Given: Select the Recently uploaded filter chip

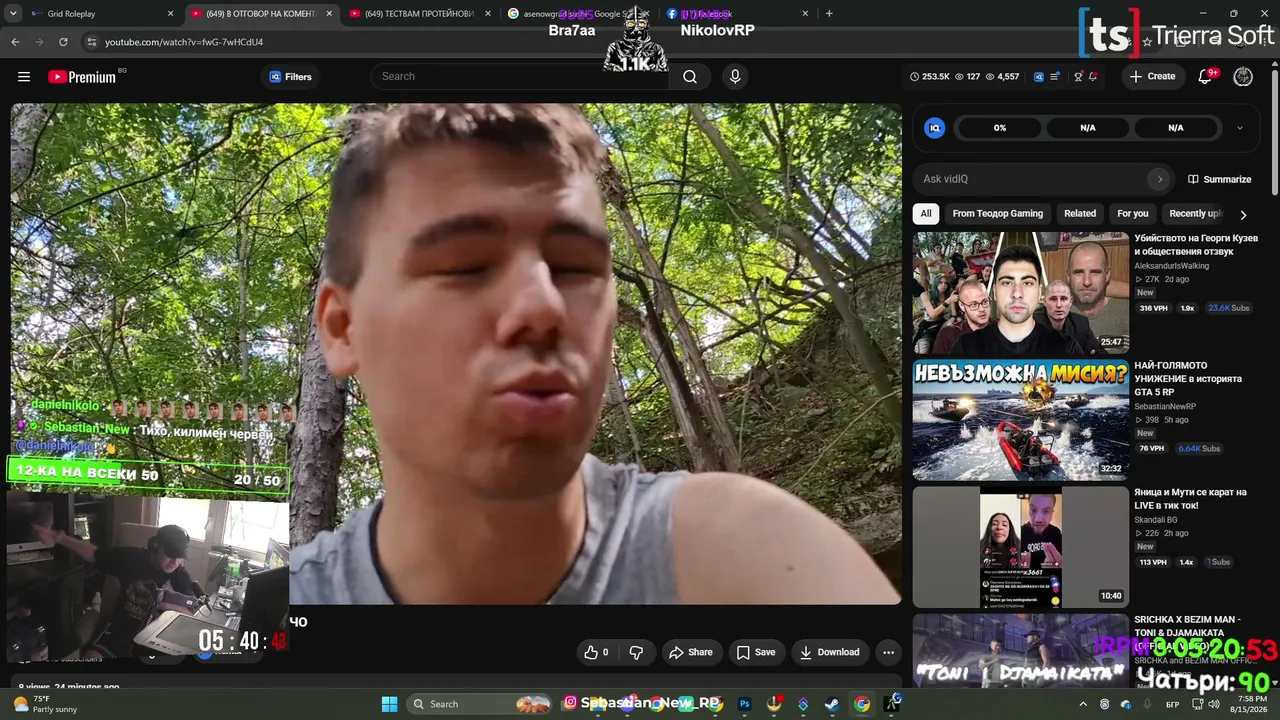Looking at the screenshot, I should click(x=1194, y=214).
